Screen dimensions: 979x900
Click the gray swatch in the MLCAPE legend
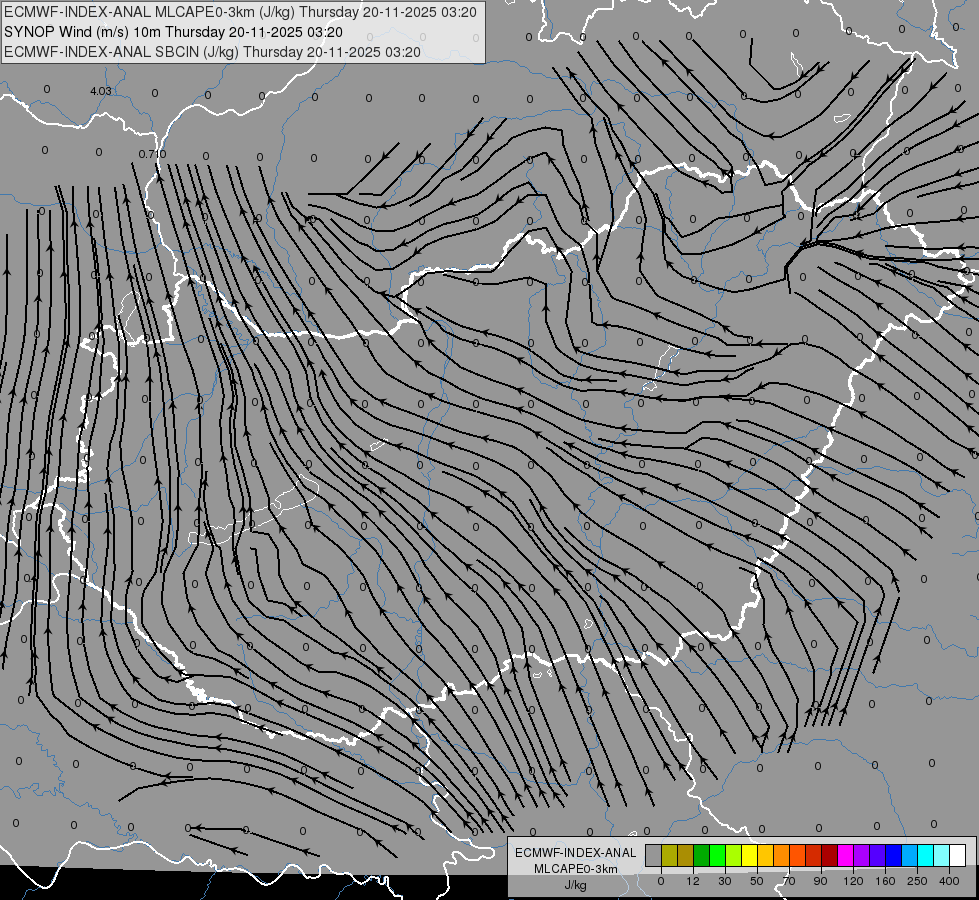click(x=654, y=855)
